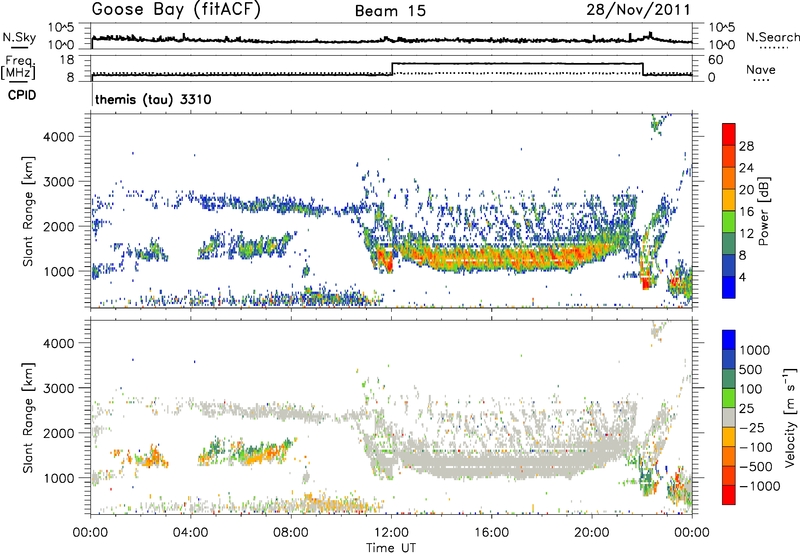800x554 pixels.
Task: Click the orange velocity patch near 06:00 UT
Action: 263,454
